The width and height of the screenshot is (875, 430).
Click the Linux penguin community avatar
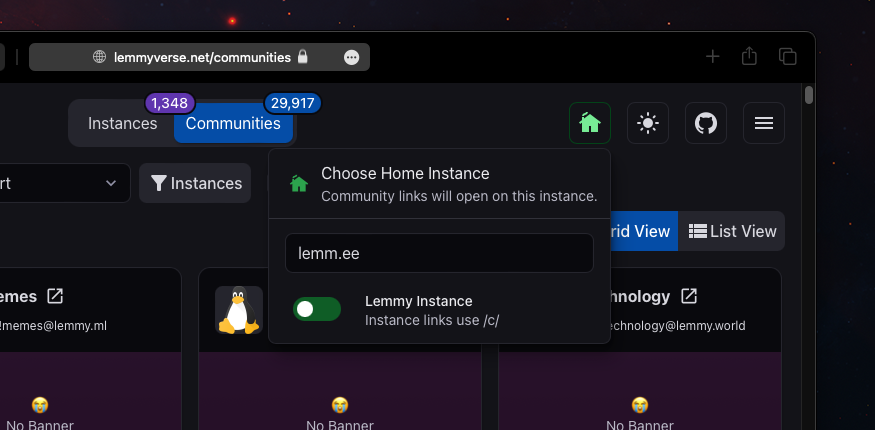239,310
